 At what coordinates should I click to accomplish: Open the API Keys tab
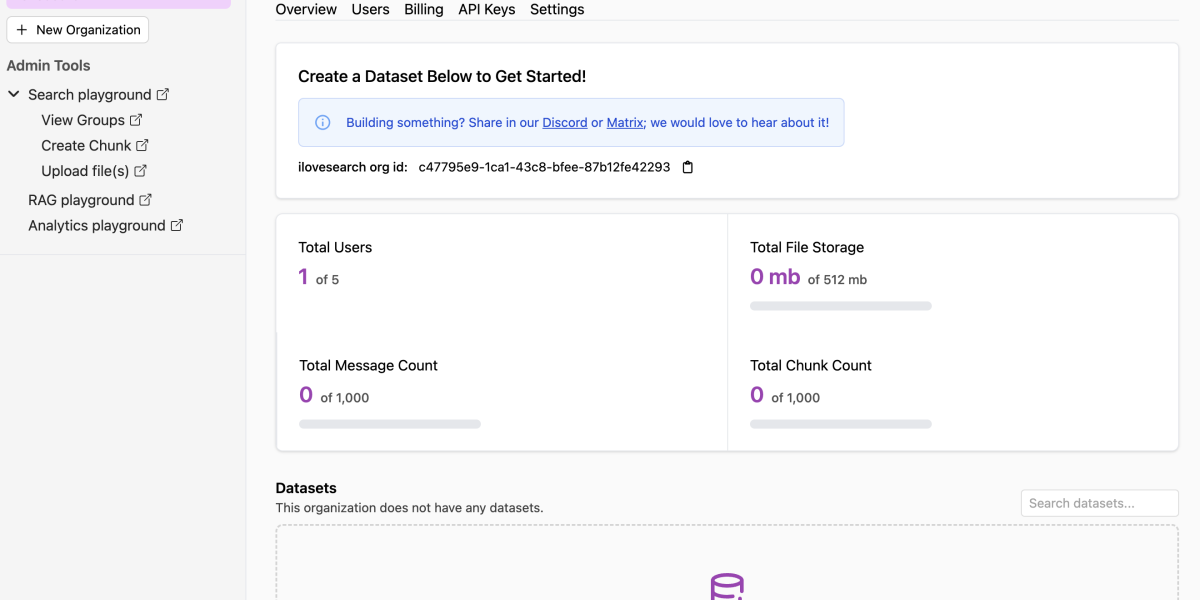[x=487, y=9]
